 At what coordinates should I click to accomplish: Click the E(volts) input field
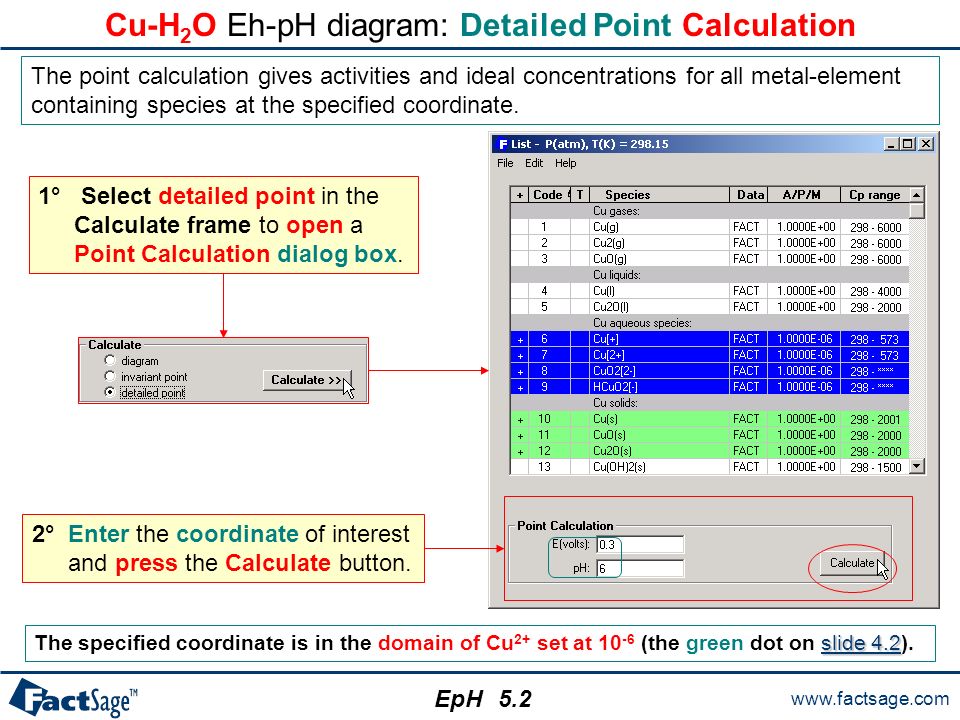click(640, 544)
